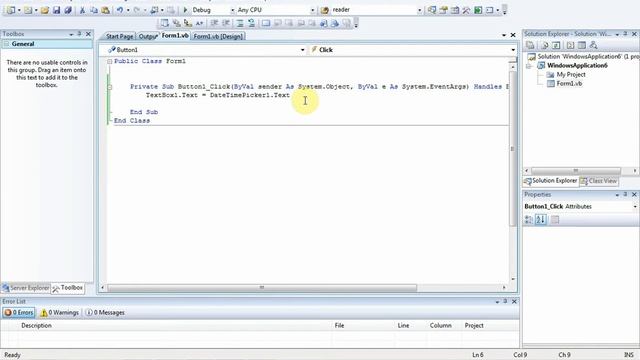Toggle auto-hide pin on Properties panel
This screenshot has width=640, height=360.
click(x=625, y=195)
